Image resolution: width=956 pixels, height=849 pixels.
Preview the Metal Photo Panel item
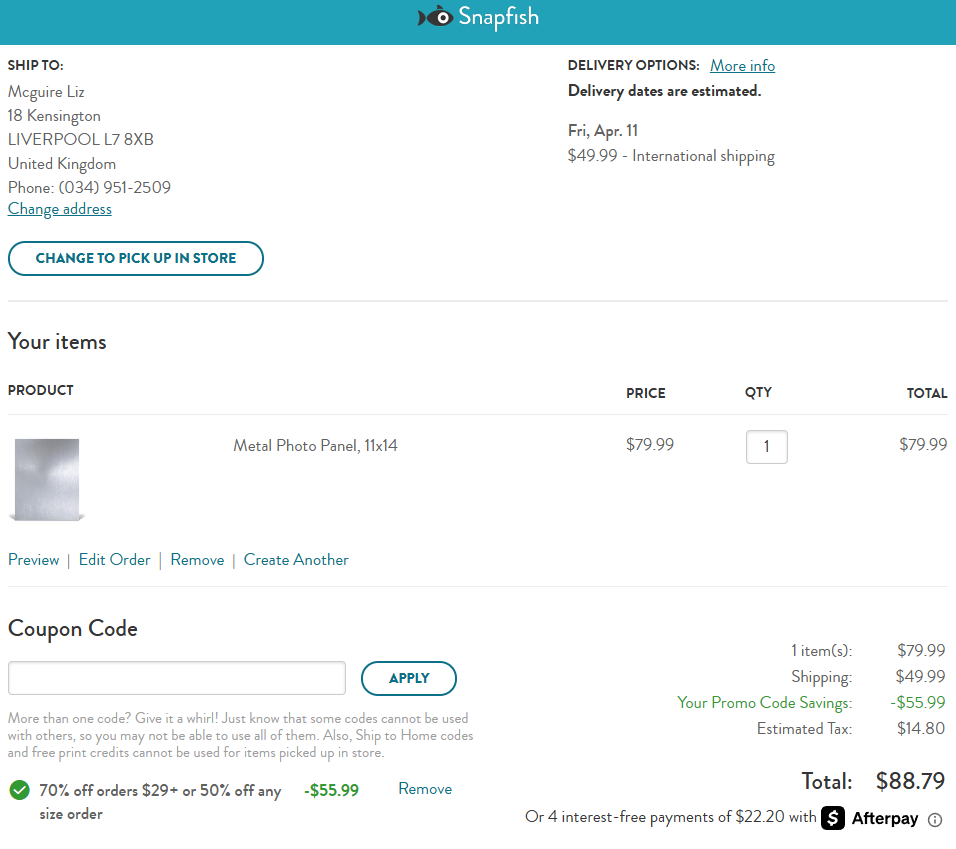tap(34, 559)
